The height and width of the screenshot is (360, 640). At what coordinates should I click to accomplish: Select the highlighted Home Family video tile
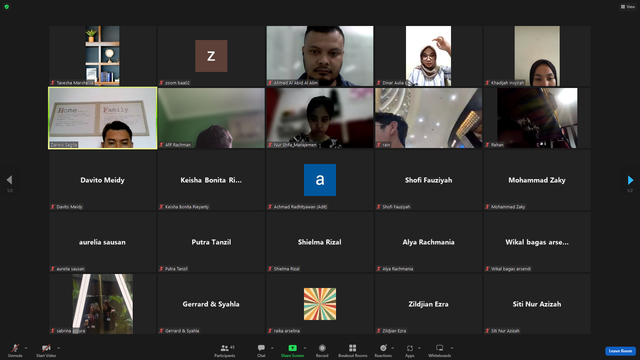coord(102,118)
